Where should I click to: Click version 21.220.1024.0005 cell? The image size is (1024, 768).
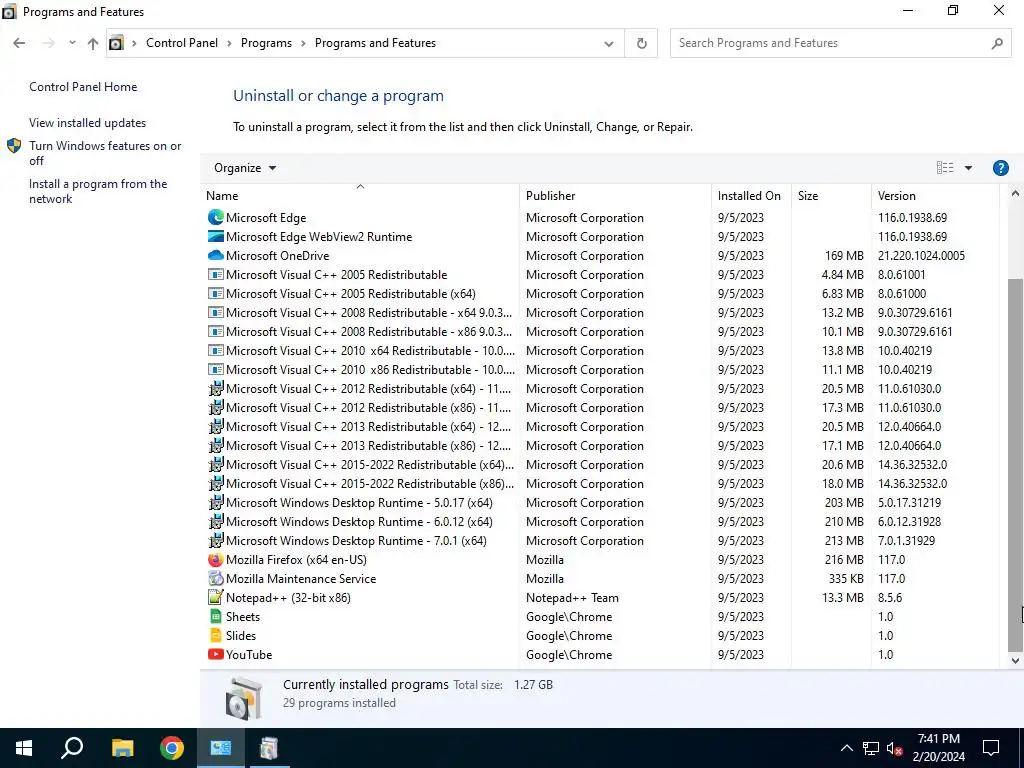921,255
